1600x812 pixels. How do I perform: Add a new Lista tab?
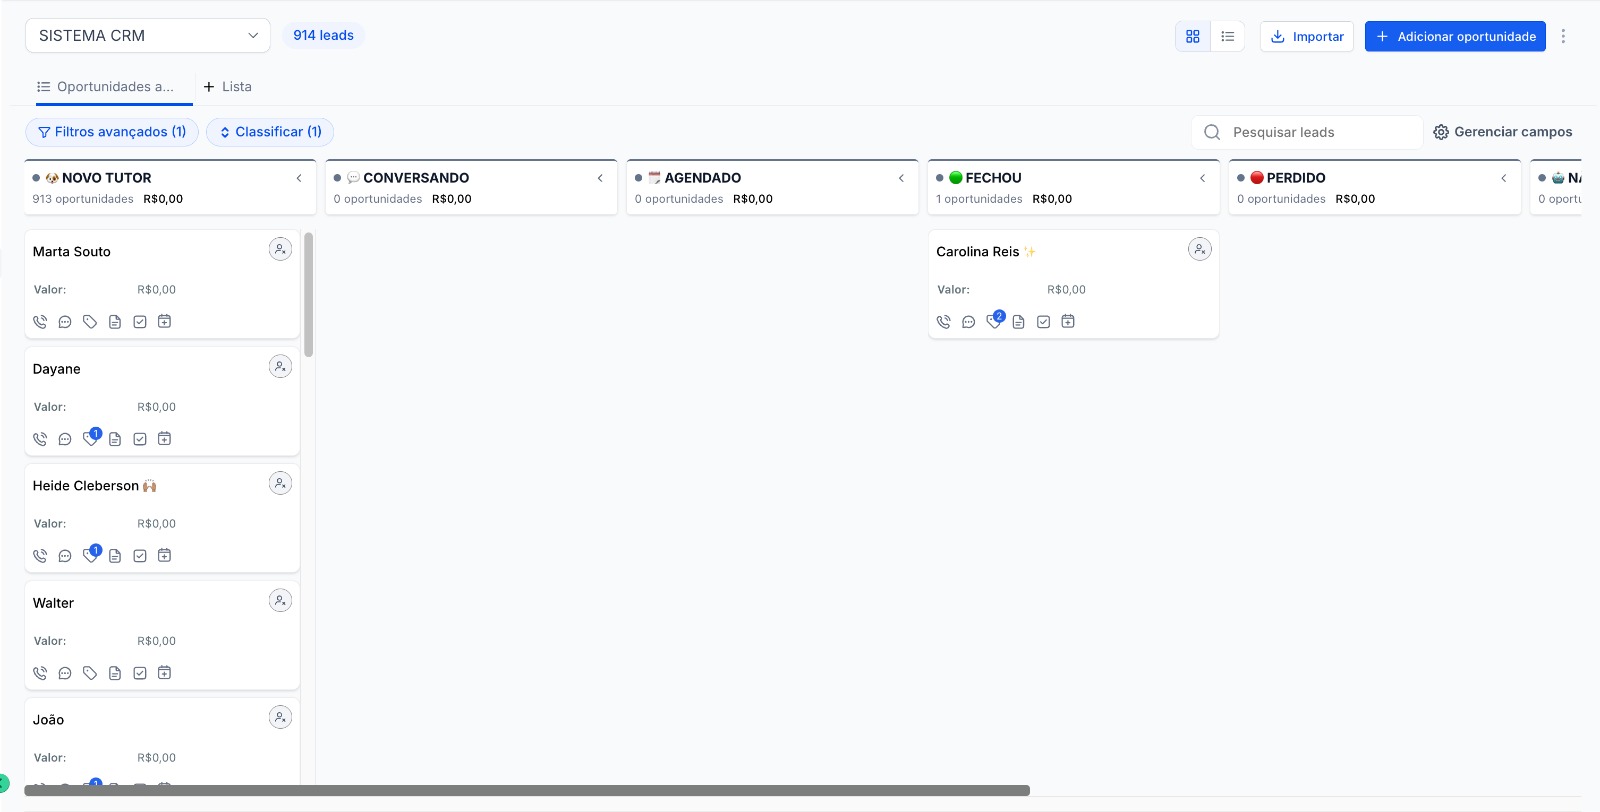point(228,87)
